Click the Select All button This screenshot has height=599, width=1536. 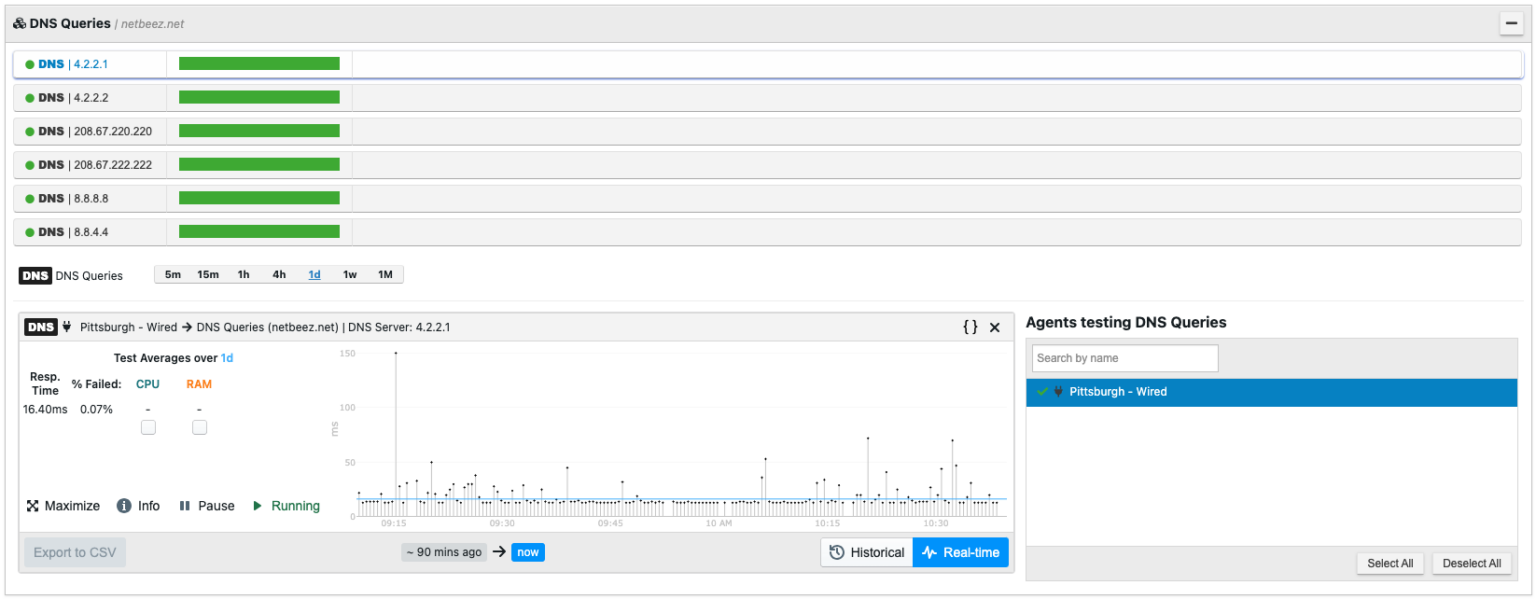point(1390,562)
